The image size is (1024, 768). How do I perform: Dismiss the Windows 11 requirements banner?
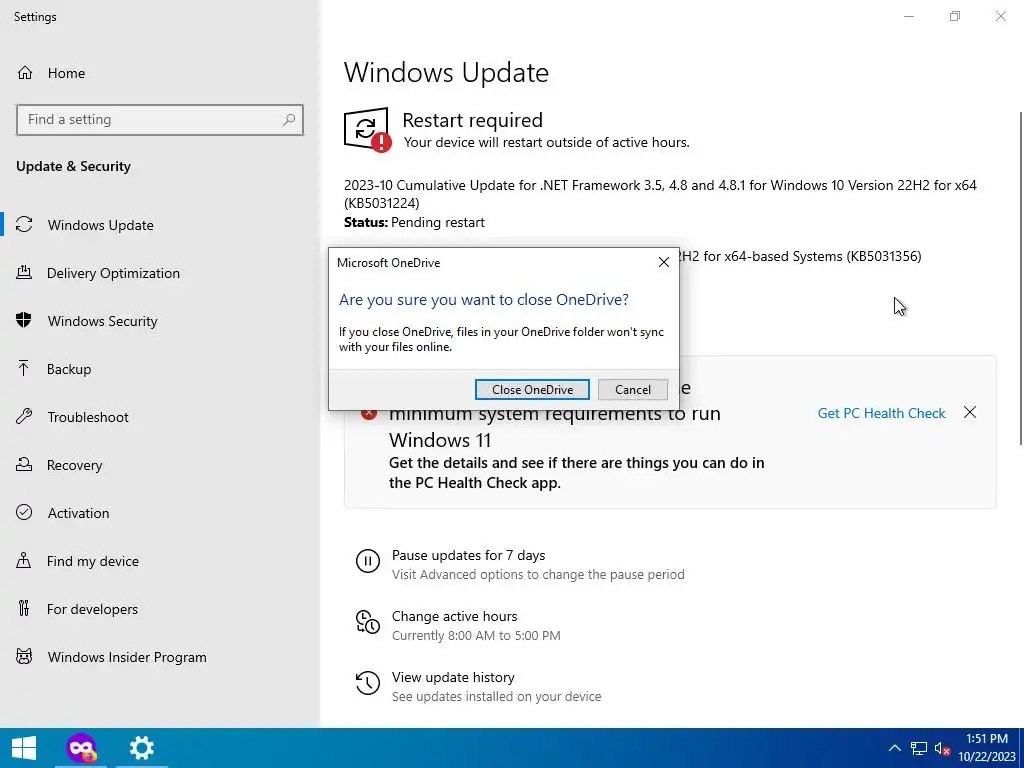point(970,412)
